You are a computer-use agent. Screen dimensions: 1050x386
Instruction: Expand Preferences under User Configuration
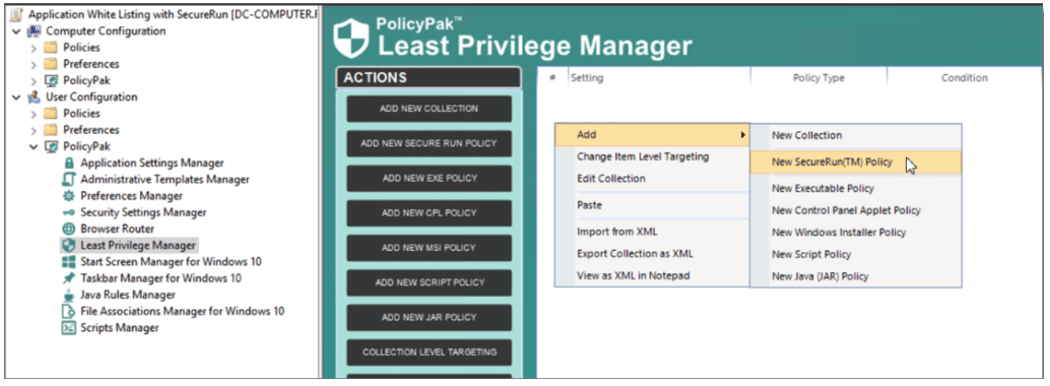[33, 130]
